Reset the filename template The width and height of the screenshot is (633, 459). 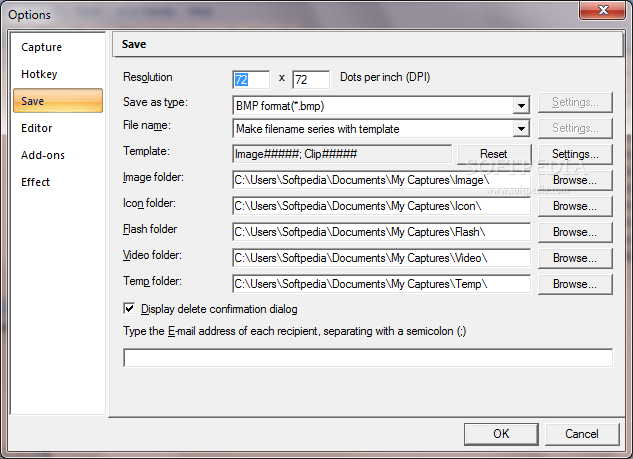[x=494, y=154]
